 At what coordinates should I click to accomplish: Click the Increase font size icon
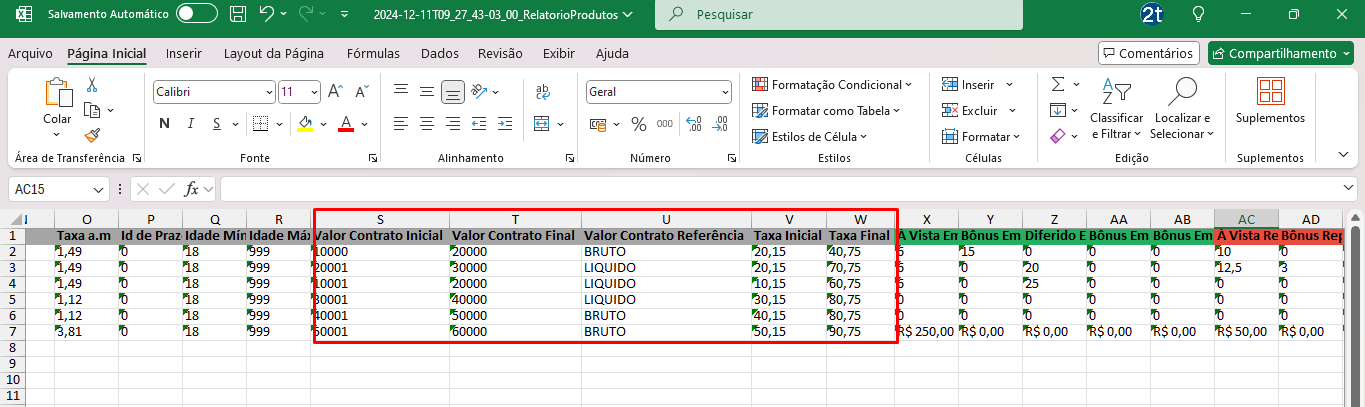(336, 92)
